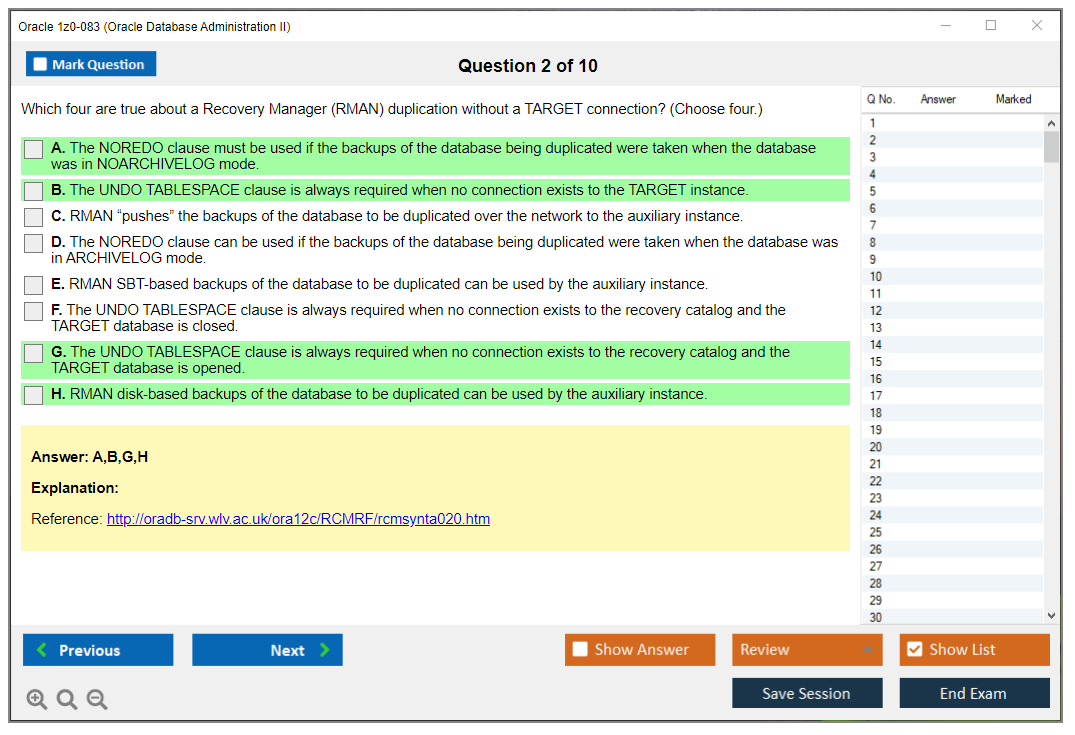The image size is (1075, 735).
Task: Check answer option A about NOREDO clause
Action: click(x=32, y=147)
